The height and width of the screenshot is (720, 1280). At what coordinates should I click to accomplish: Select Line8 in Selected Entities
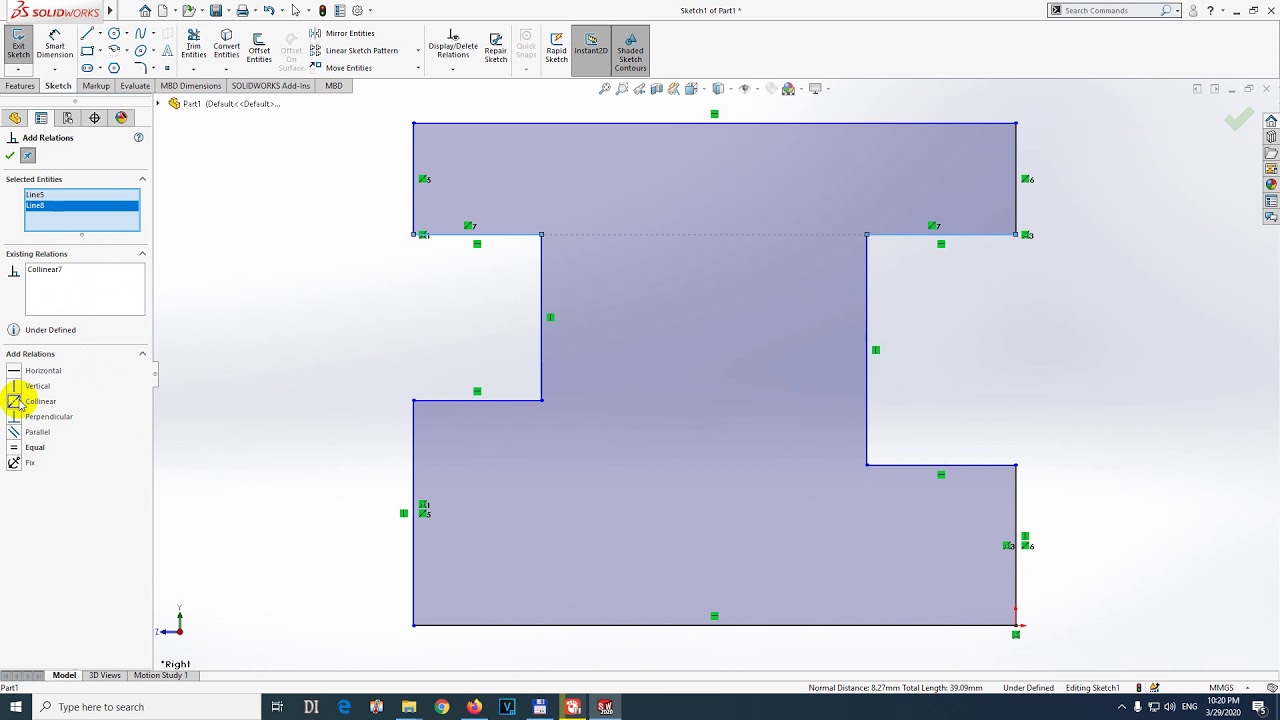click(x=82, y=205)
